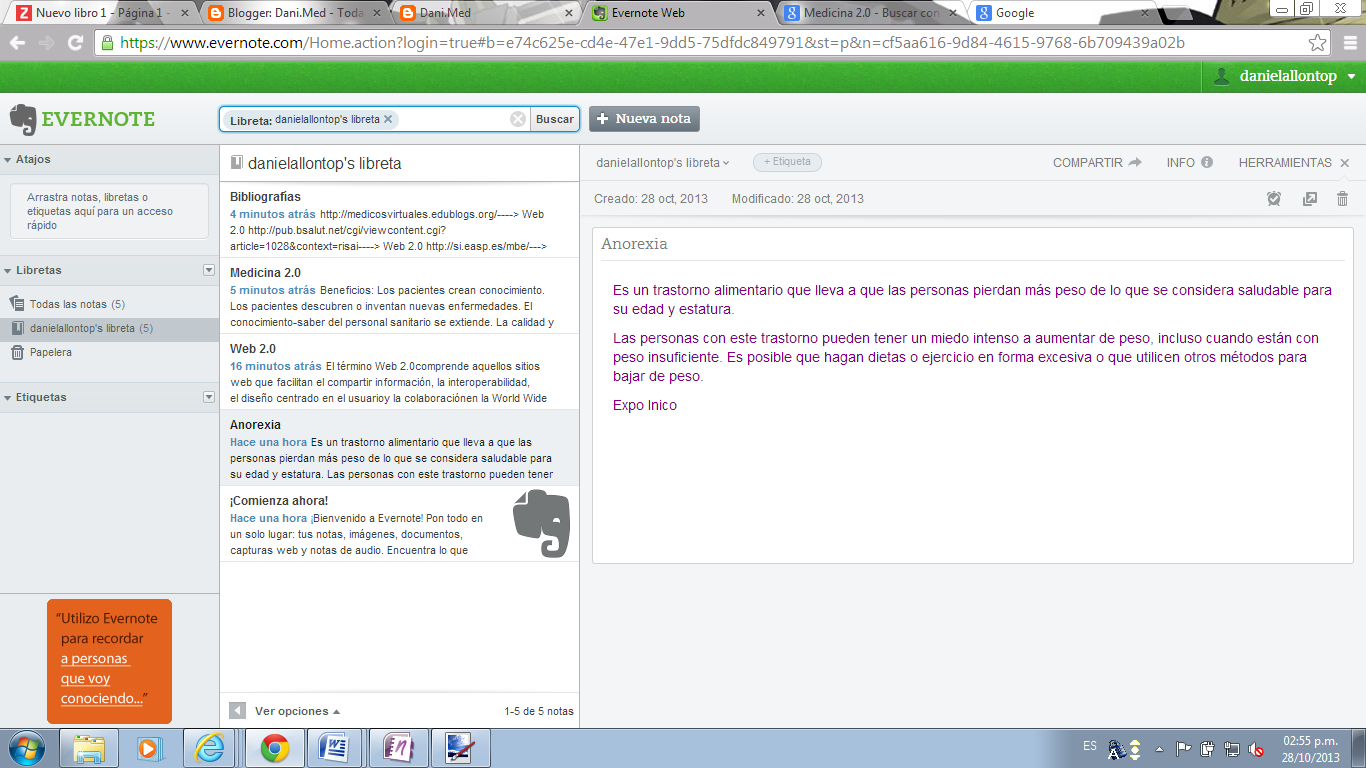Screen dimensions: 1366x768
Task: Collapse the Libretas section
Action: coord(8,270)
